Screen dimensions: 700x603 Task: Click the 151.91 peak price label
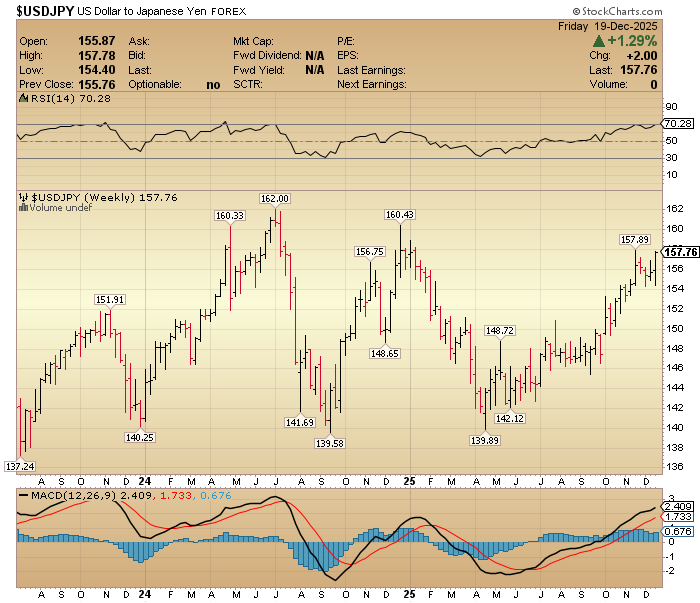click(110, 299)
